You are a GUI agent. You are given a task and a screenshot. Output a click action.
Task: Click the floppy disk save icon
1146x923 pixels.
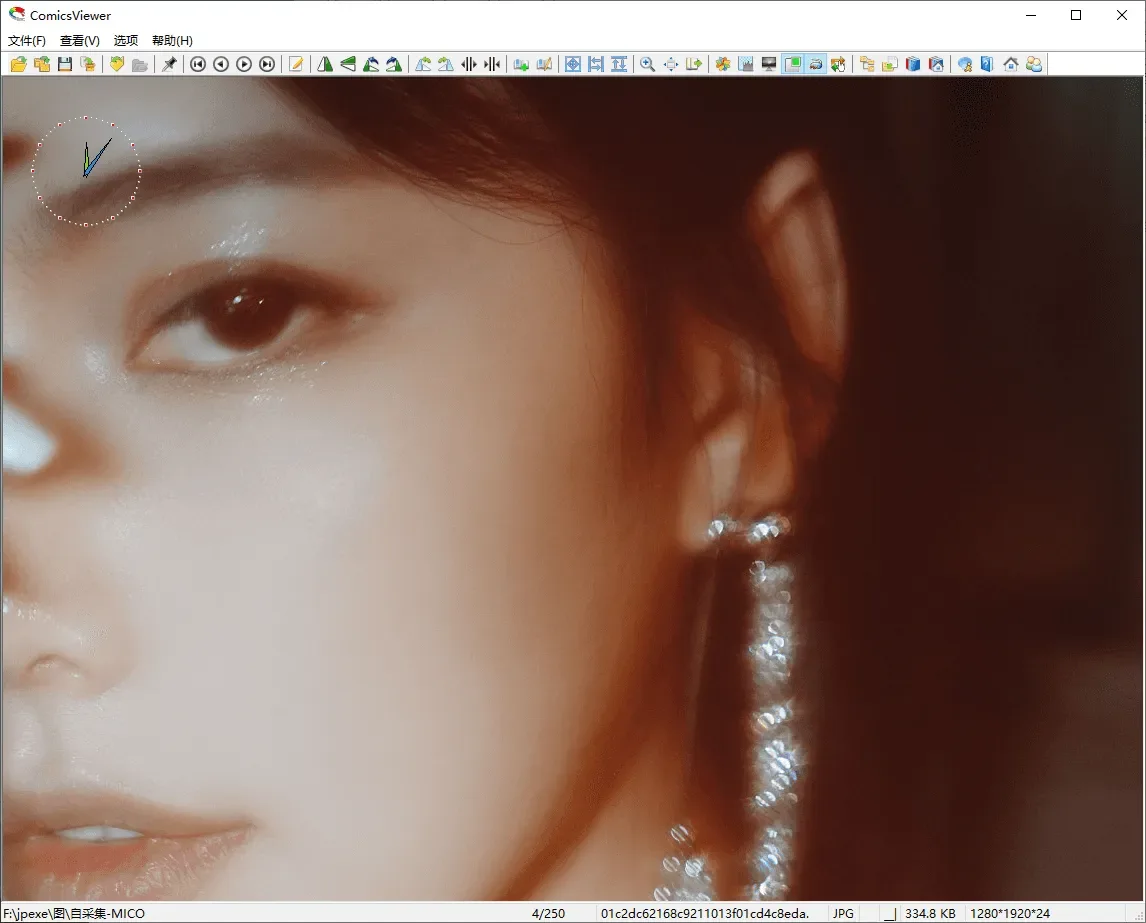(x=65, y=64)
